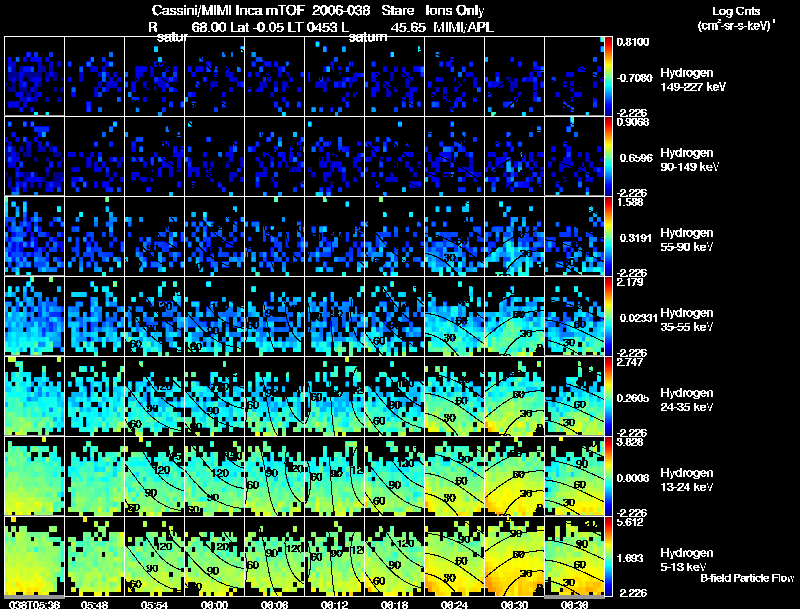The width and height of the screenshot is (800, 609).
Task: Click the '06:30' time label
Action: pos(514,604)
